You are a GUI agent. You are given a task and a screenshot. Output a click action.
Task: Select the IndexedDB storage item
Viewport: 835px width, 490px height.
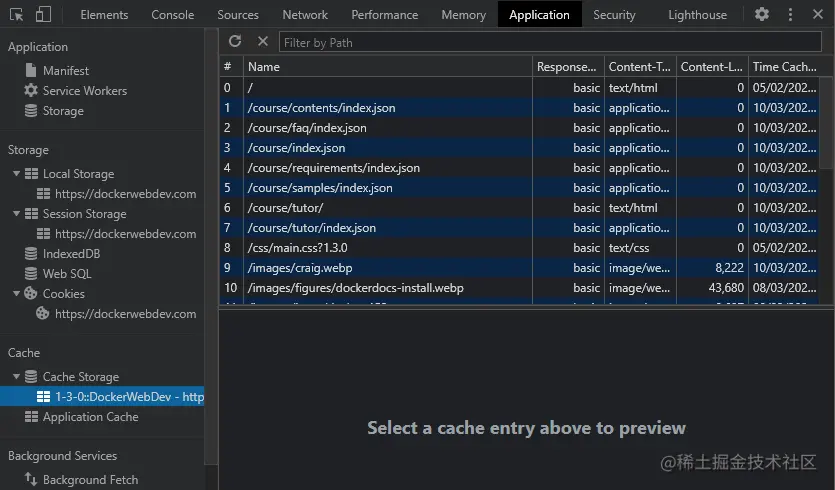click(71, 254)
